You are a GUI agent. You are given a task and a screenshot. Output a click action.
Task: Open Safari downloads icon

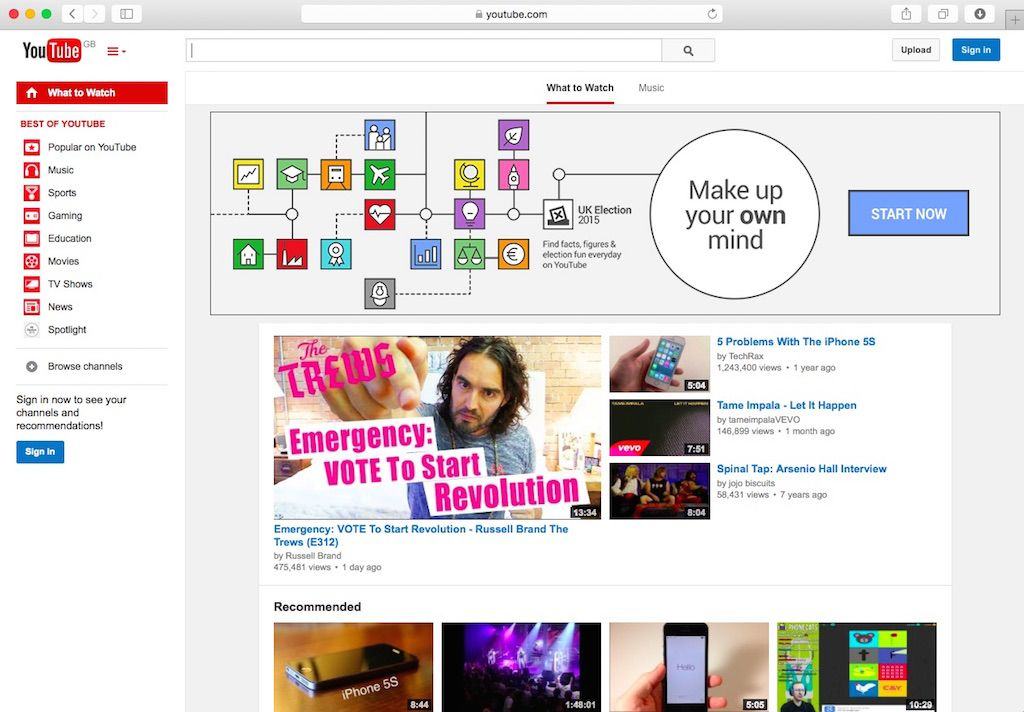tap(980, 14)
